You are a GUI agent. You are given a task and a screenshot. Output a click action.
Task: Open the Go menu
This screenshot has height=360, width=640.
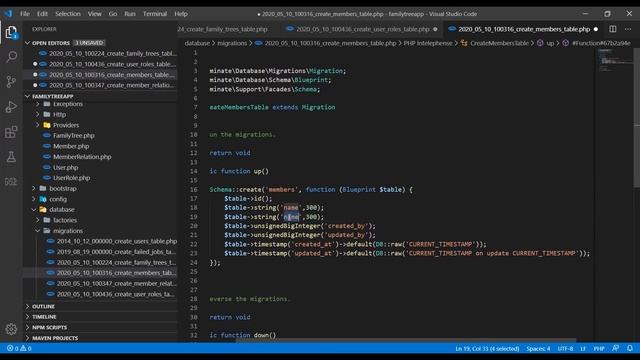113,13
